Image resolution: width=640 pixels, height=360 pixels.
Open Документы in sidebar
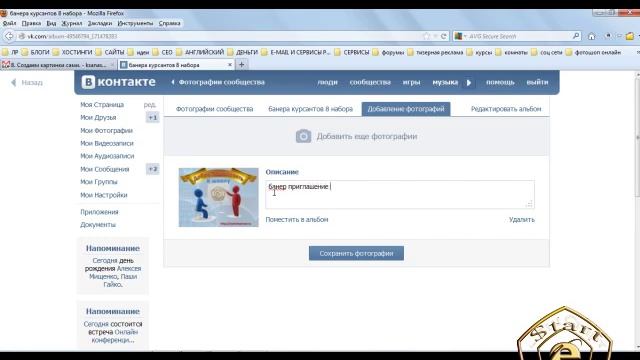98,224
